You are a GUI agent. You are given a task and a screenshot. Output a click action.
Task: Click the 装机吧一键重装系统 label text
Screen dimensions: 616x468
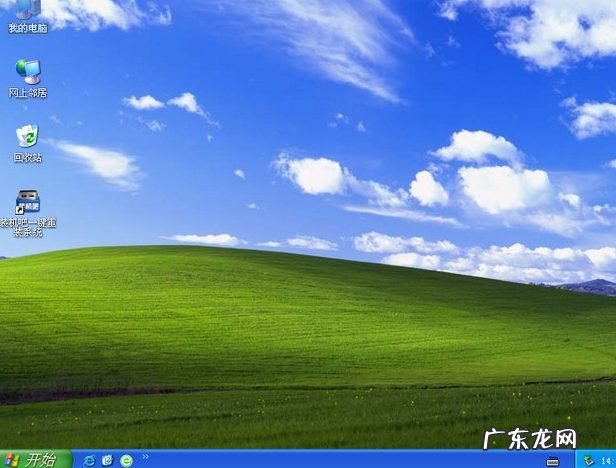27,227
